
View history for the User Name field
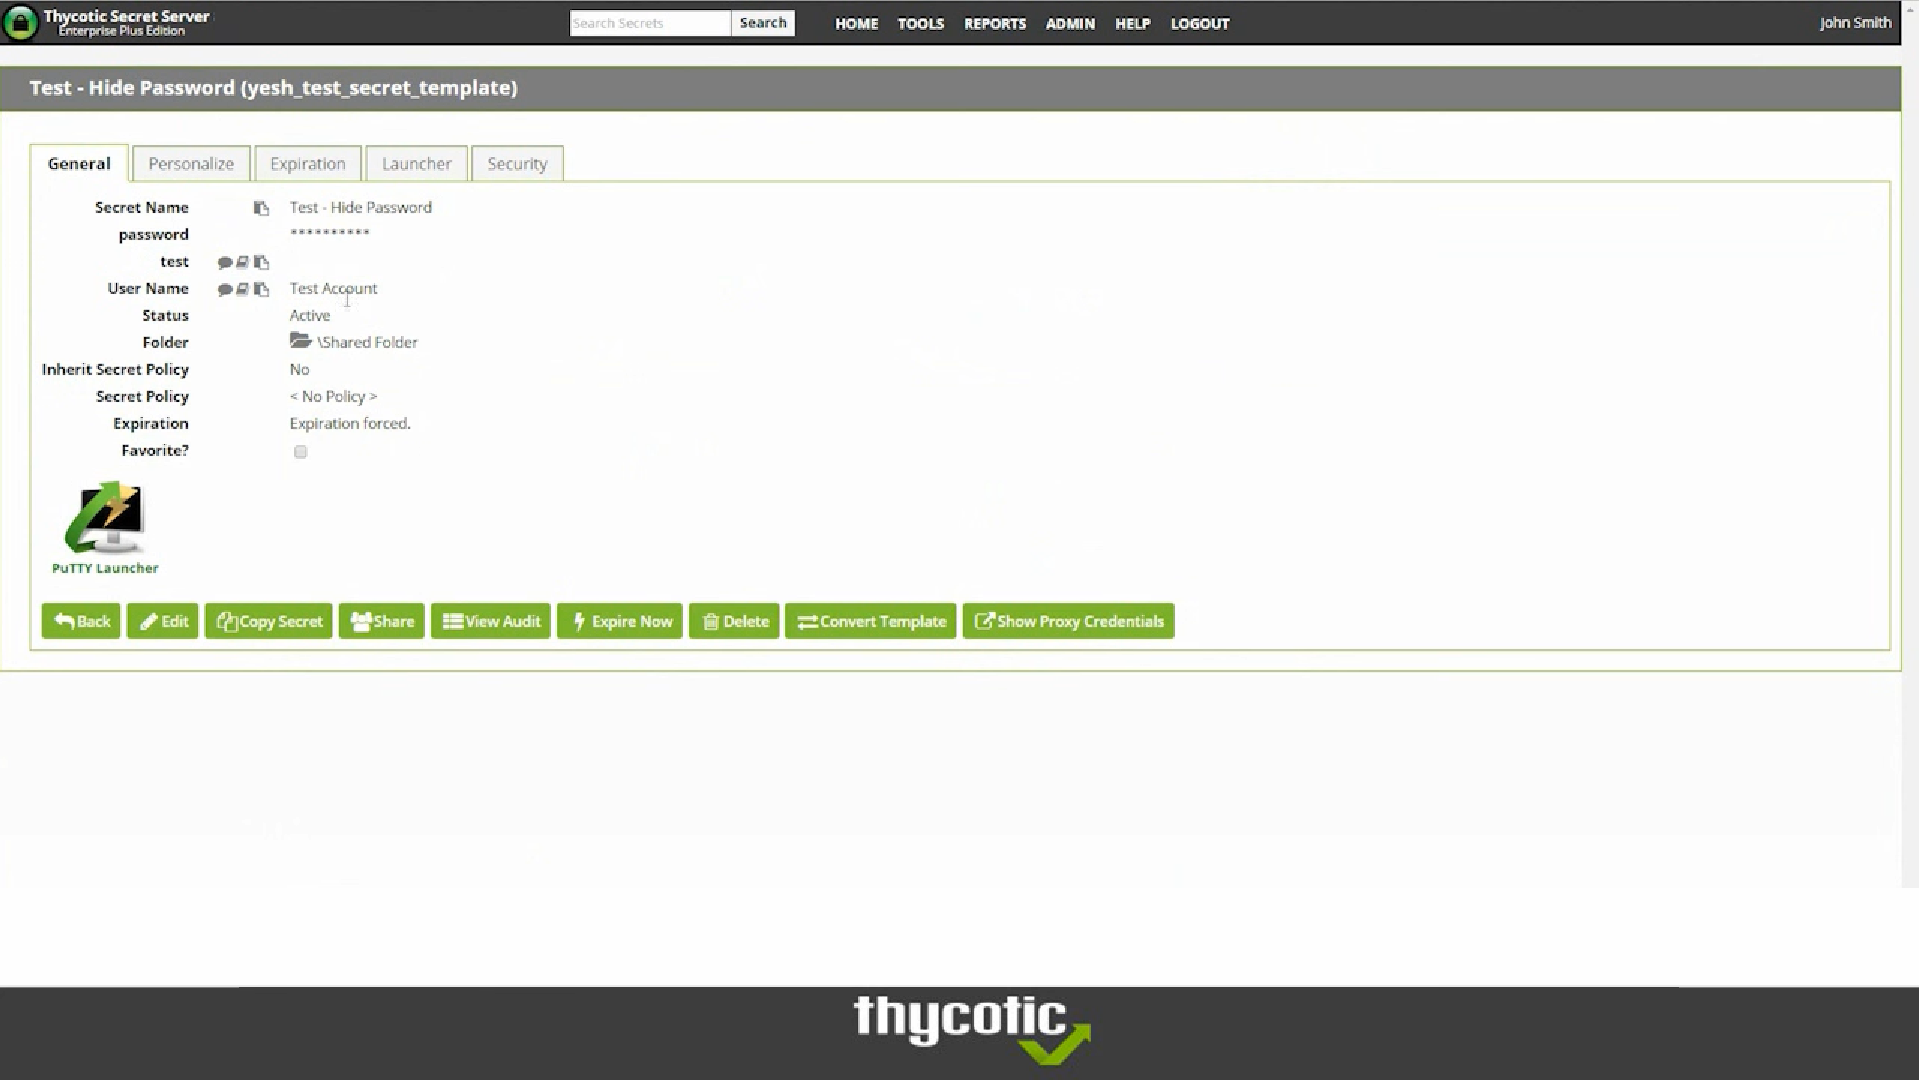point(242,289)
